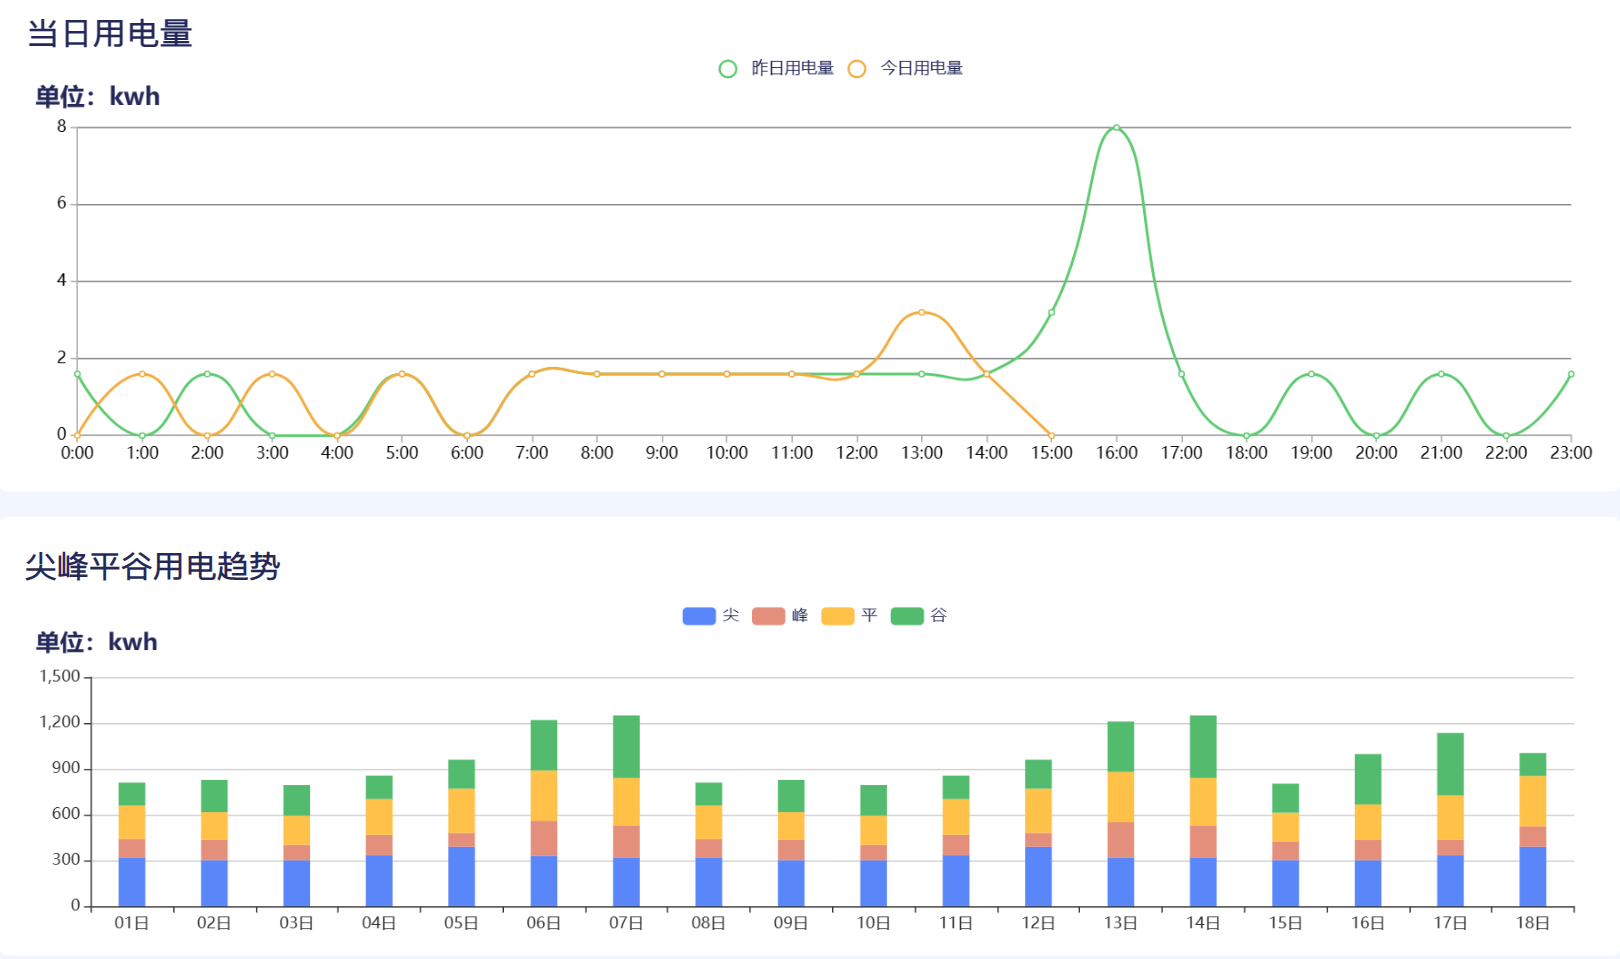Click the orange data point at 1:00
Viewport: 1620px width, 959px height.
tap(142, 374)
